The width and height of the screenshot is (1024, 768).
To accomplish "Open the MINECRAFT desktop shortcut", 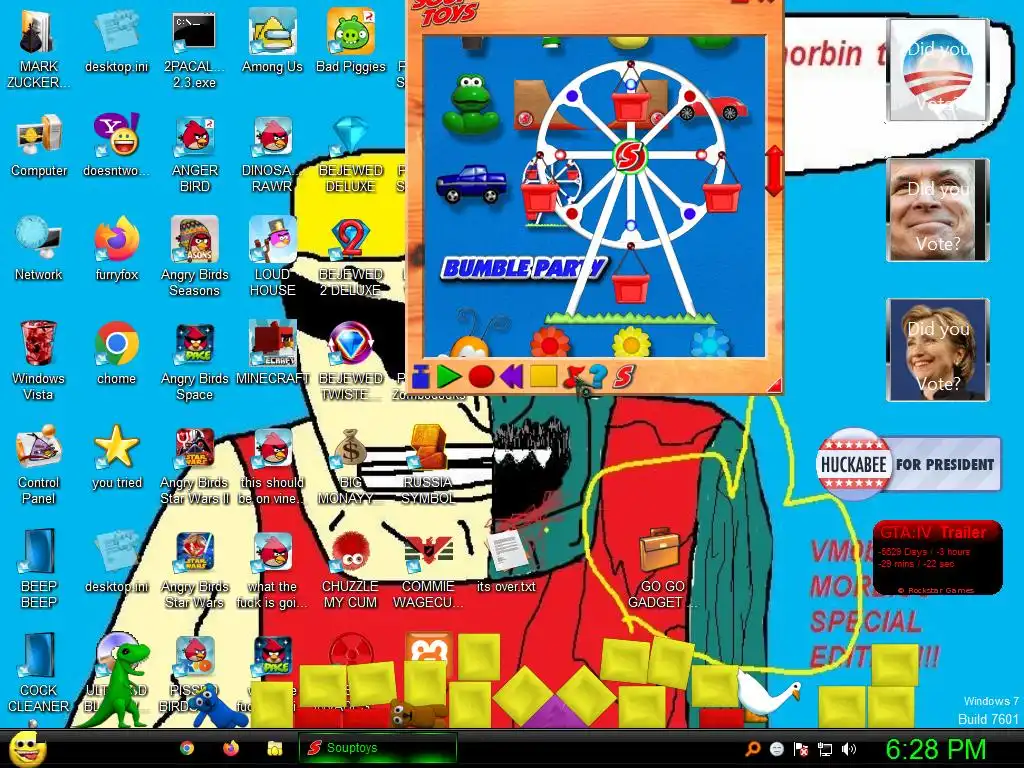I will 272,353.
